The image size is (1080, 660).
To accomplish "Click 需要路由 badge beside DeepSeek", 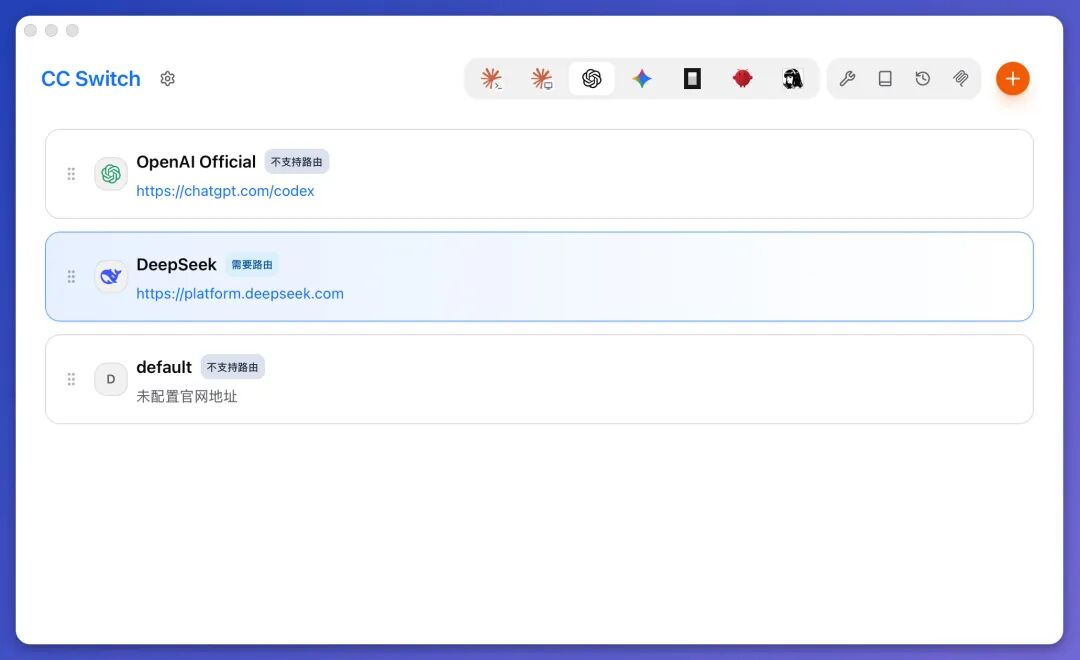I will point(252,265).
